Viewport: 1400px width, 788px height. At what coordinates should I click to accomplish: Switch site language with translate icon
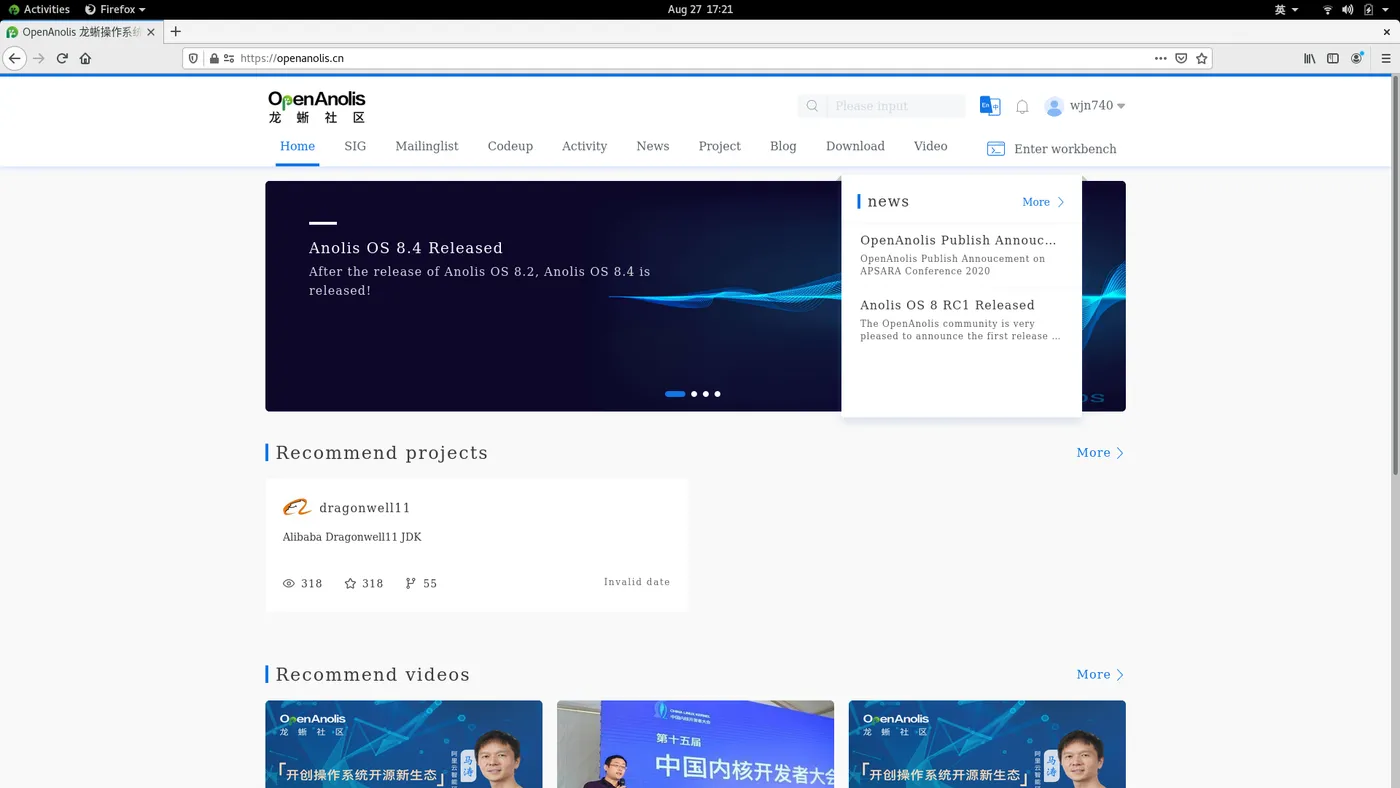[x=990, y=106]
